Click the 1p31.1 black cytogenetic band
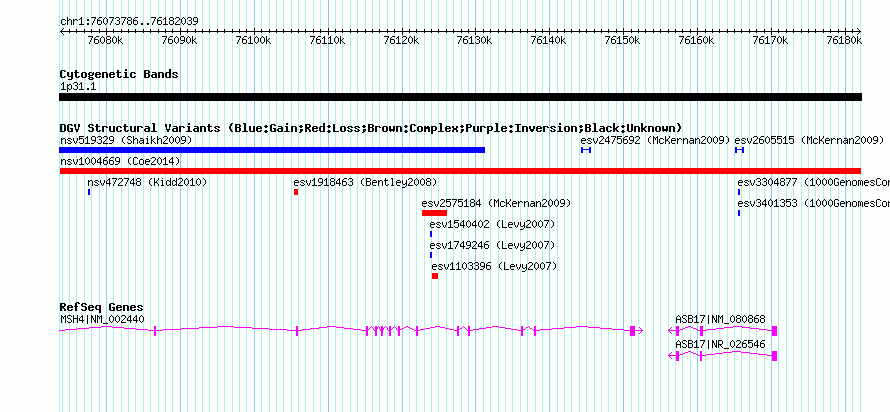 pyautogui.click(x=460, y=97)
